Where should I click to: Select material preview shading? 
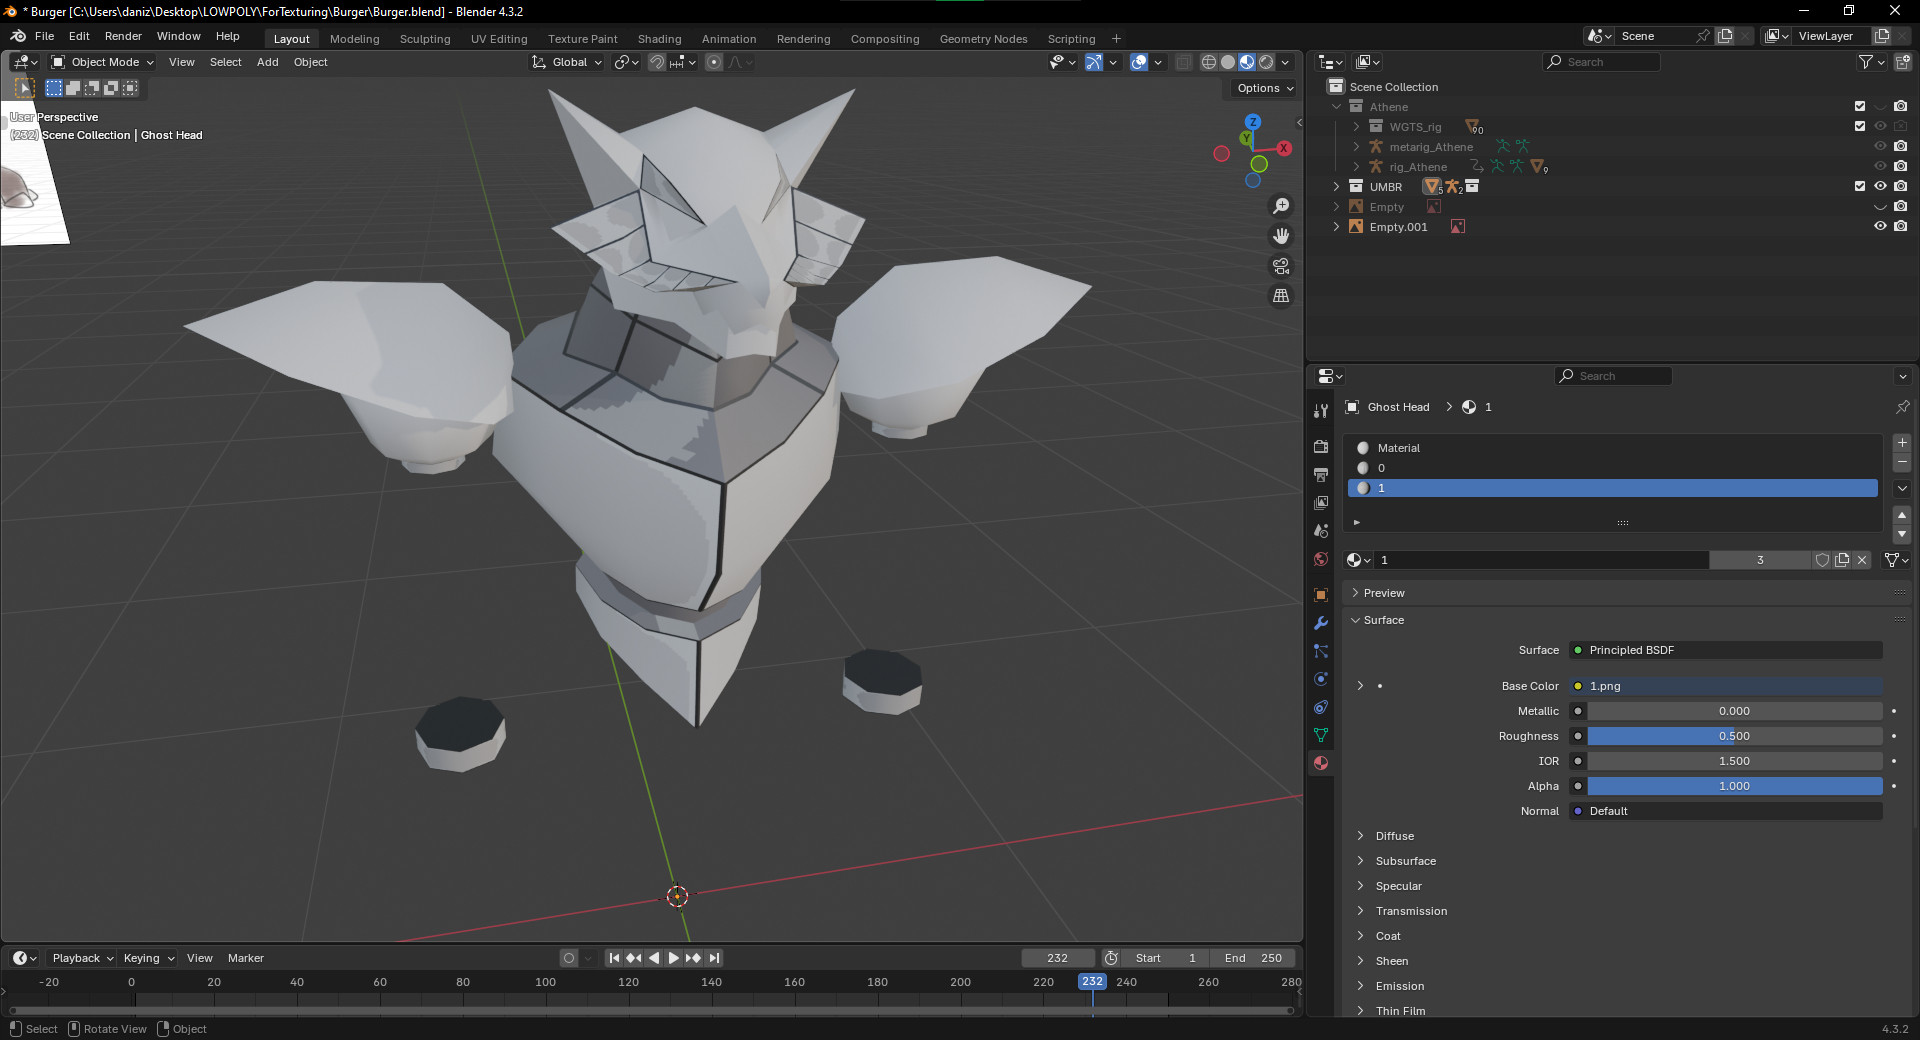(1247, 62)
